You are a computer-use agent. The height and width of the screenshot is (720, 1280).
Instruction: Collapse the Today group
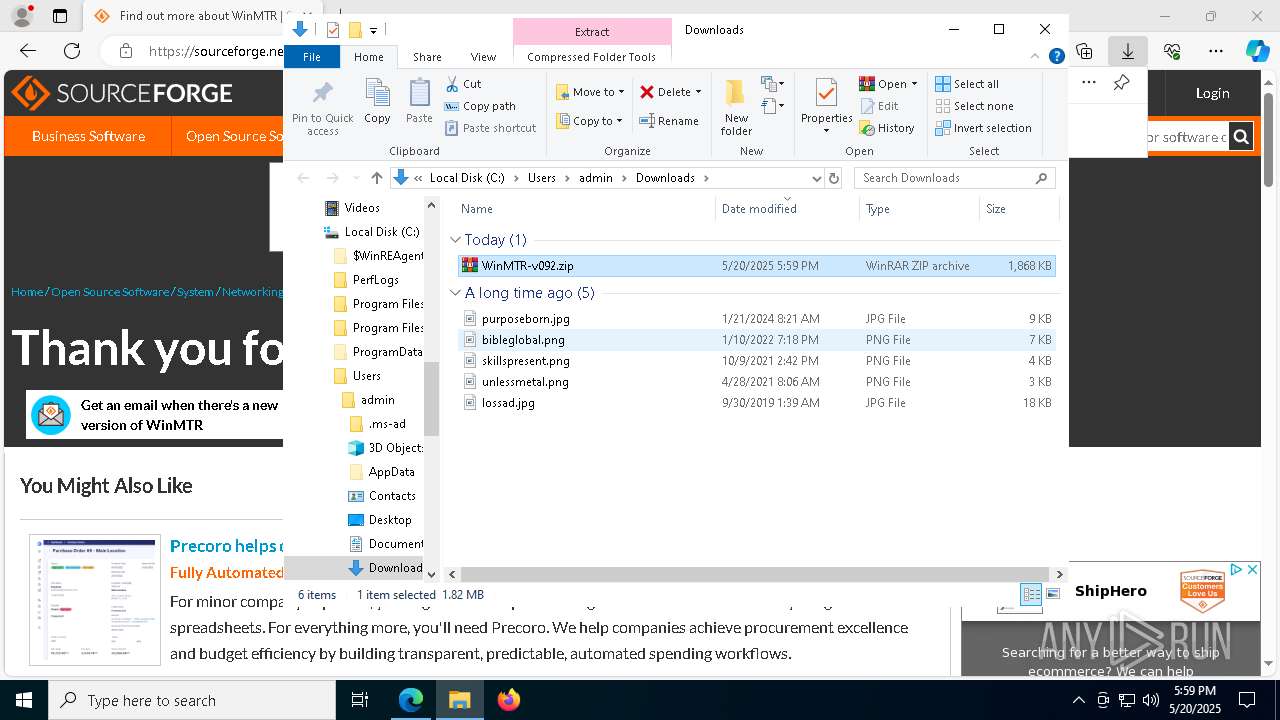[x=455, y=240]
